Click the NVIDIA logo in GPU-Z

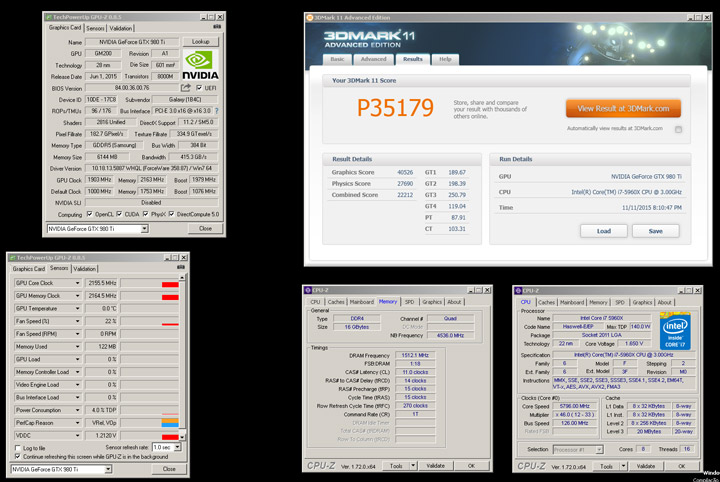click(x=200, y=65)
